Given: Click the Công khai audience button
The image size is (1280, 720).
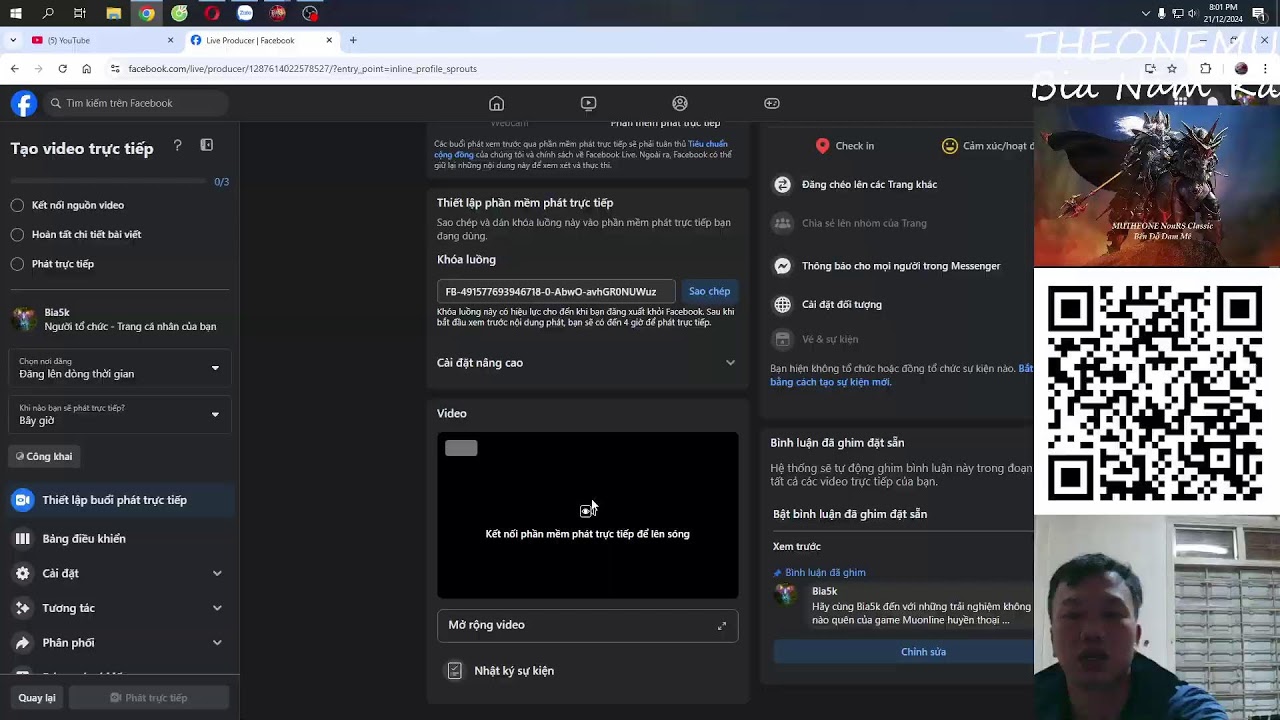Looking at the screenshot, I should (x=45, y=456).
